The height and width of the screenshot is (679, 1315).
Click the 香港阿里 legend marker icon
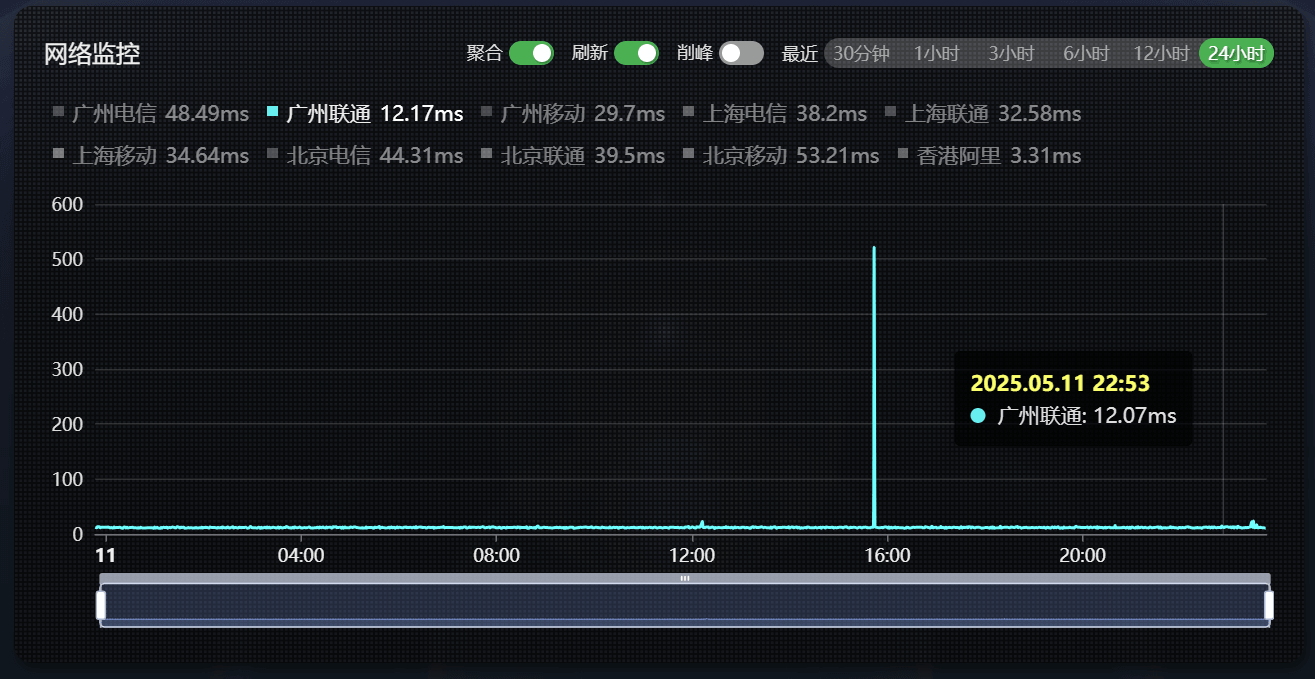click(x=904, y=154)
